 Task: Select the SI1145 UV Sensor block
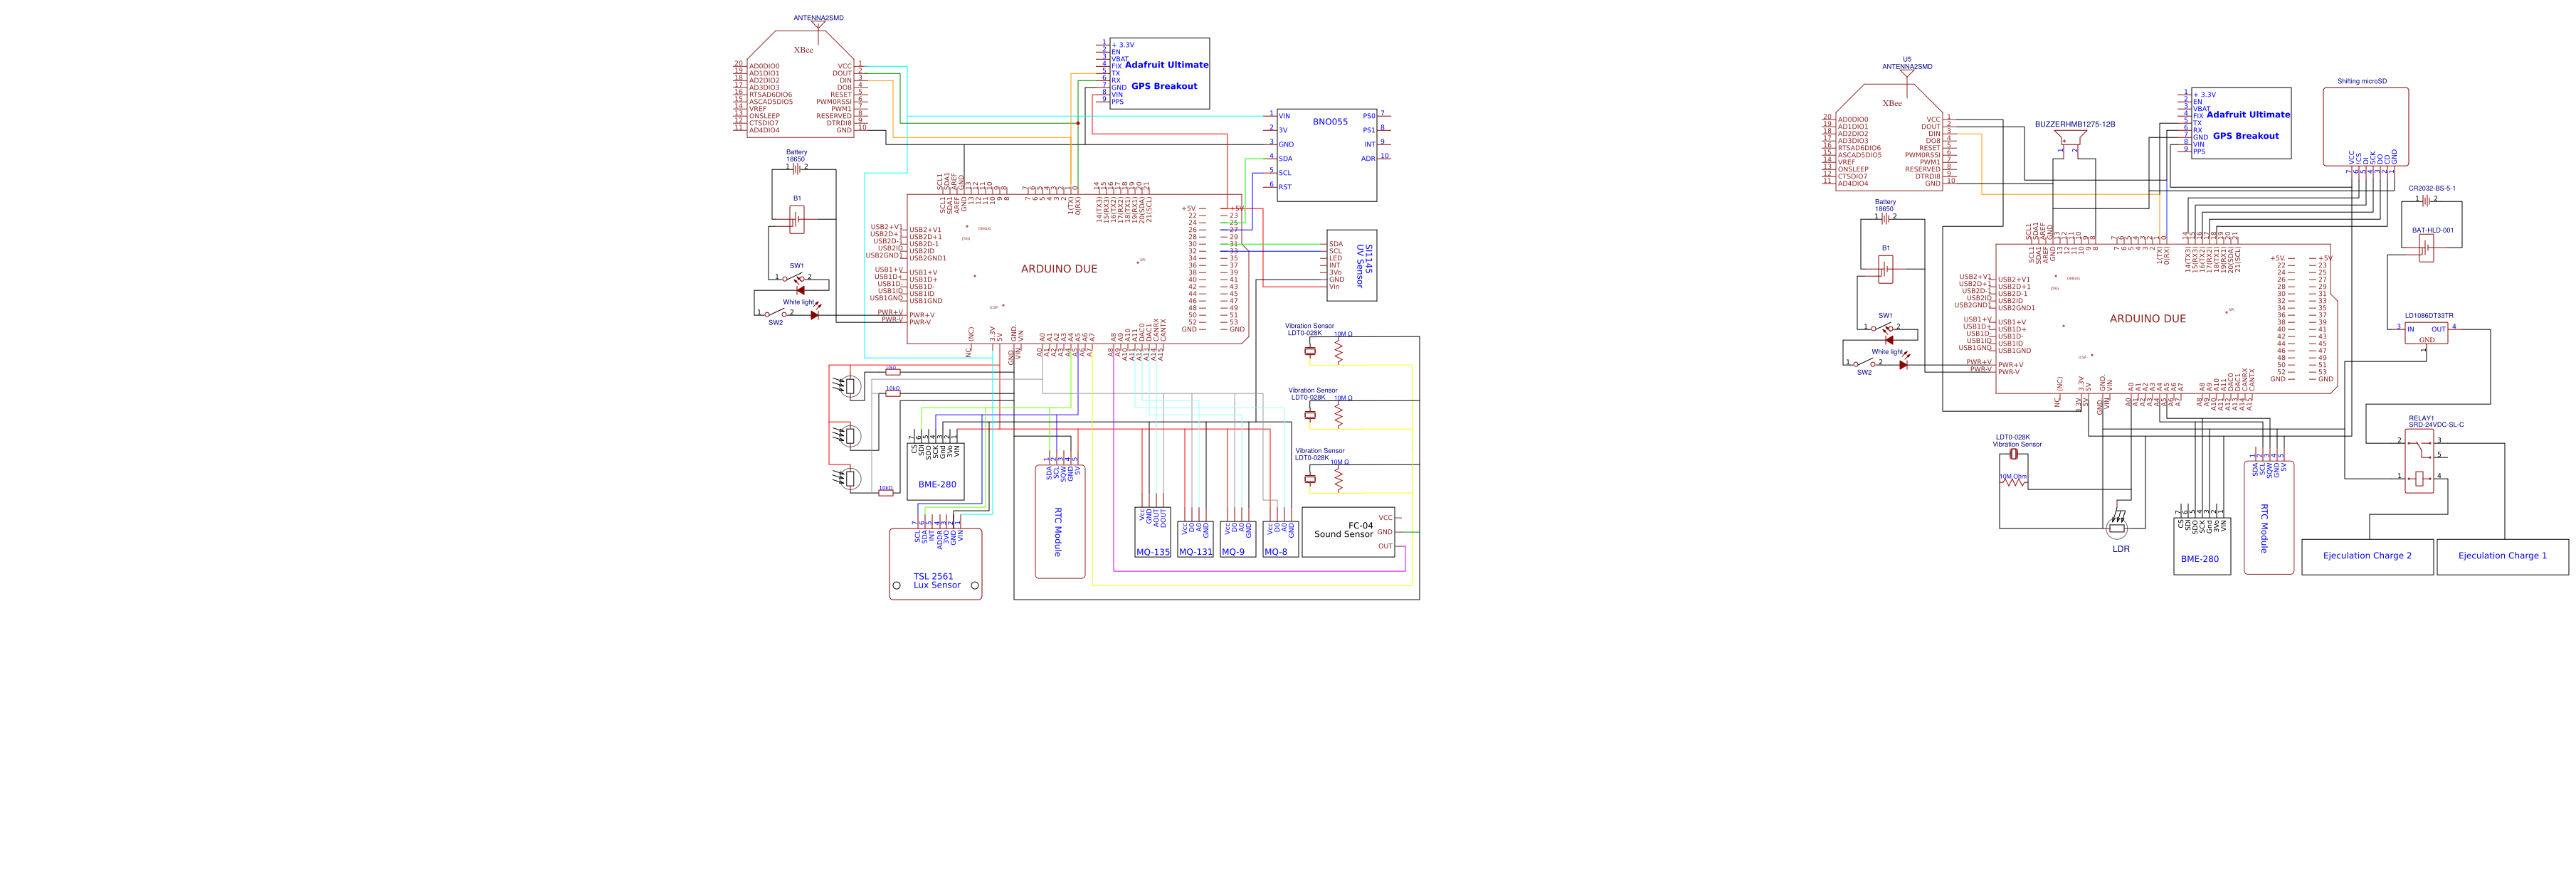click(x=1351, y=265)
